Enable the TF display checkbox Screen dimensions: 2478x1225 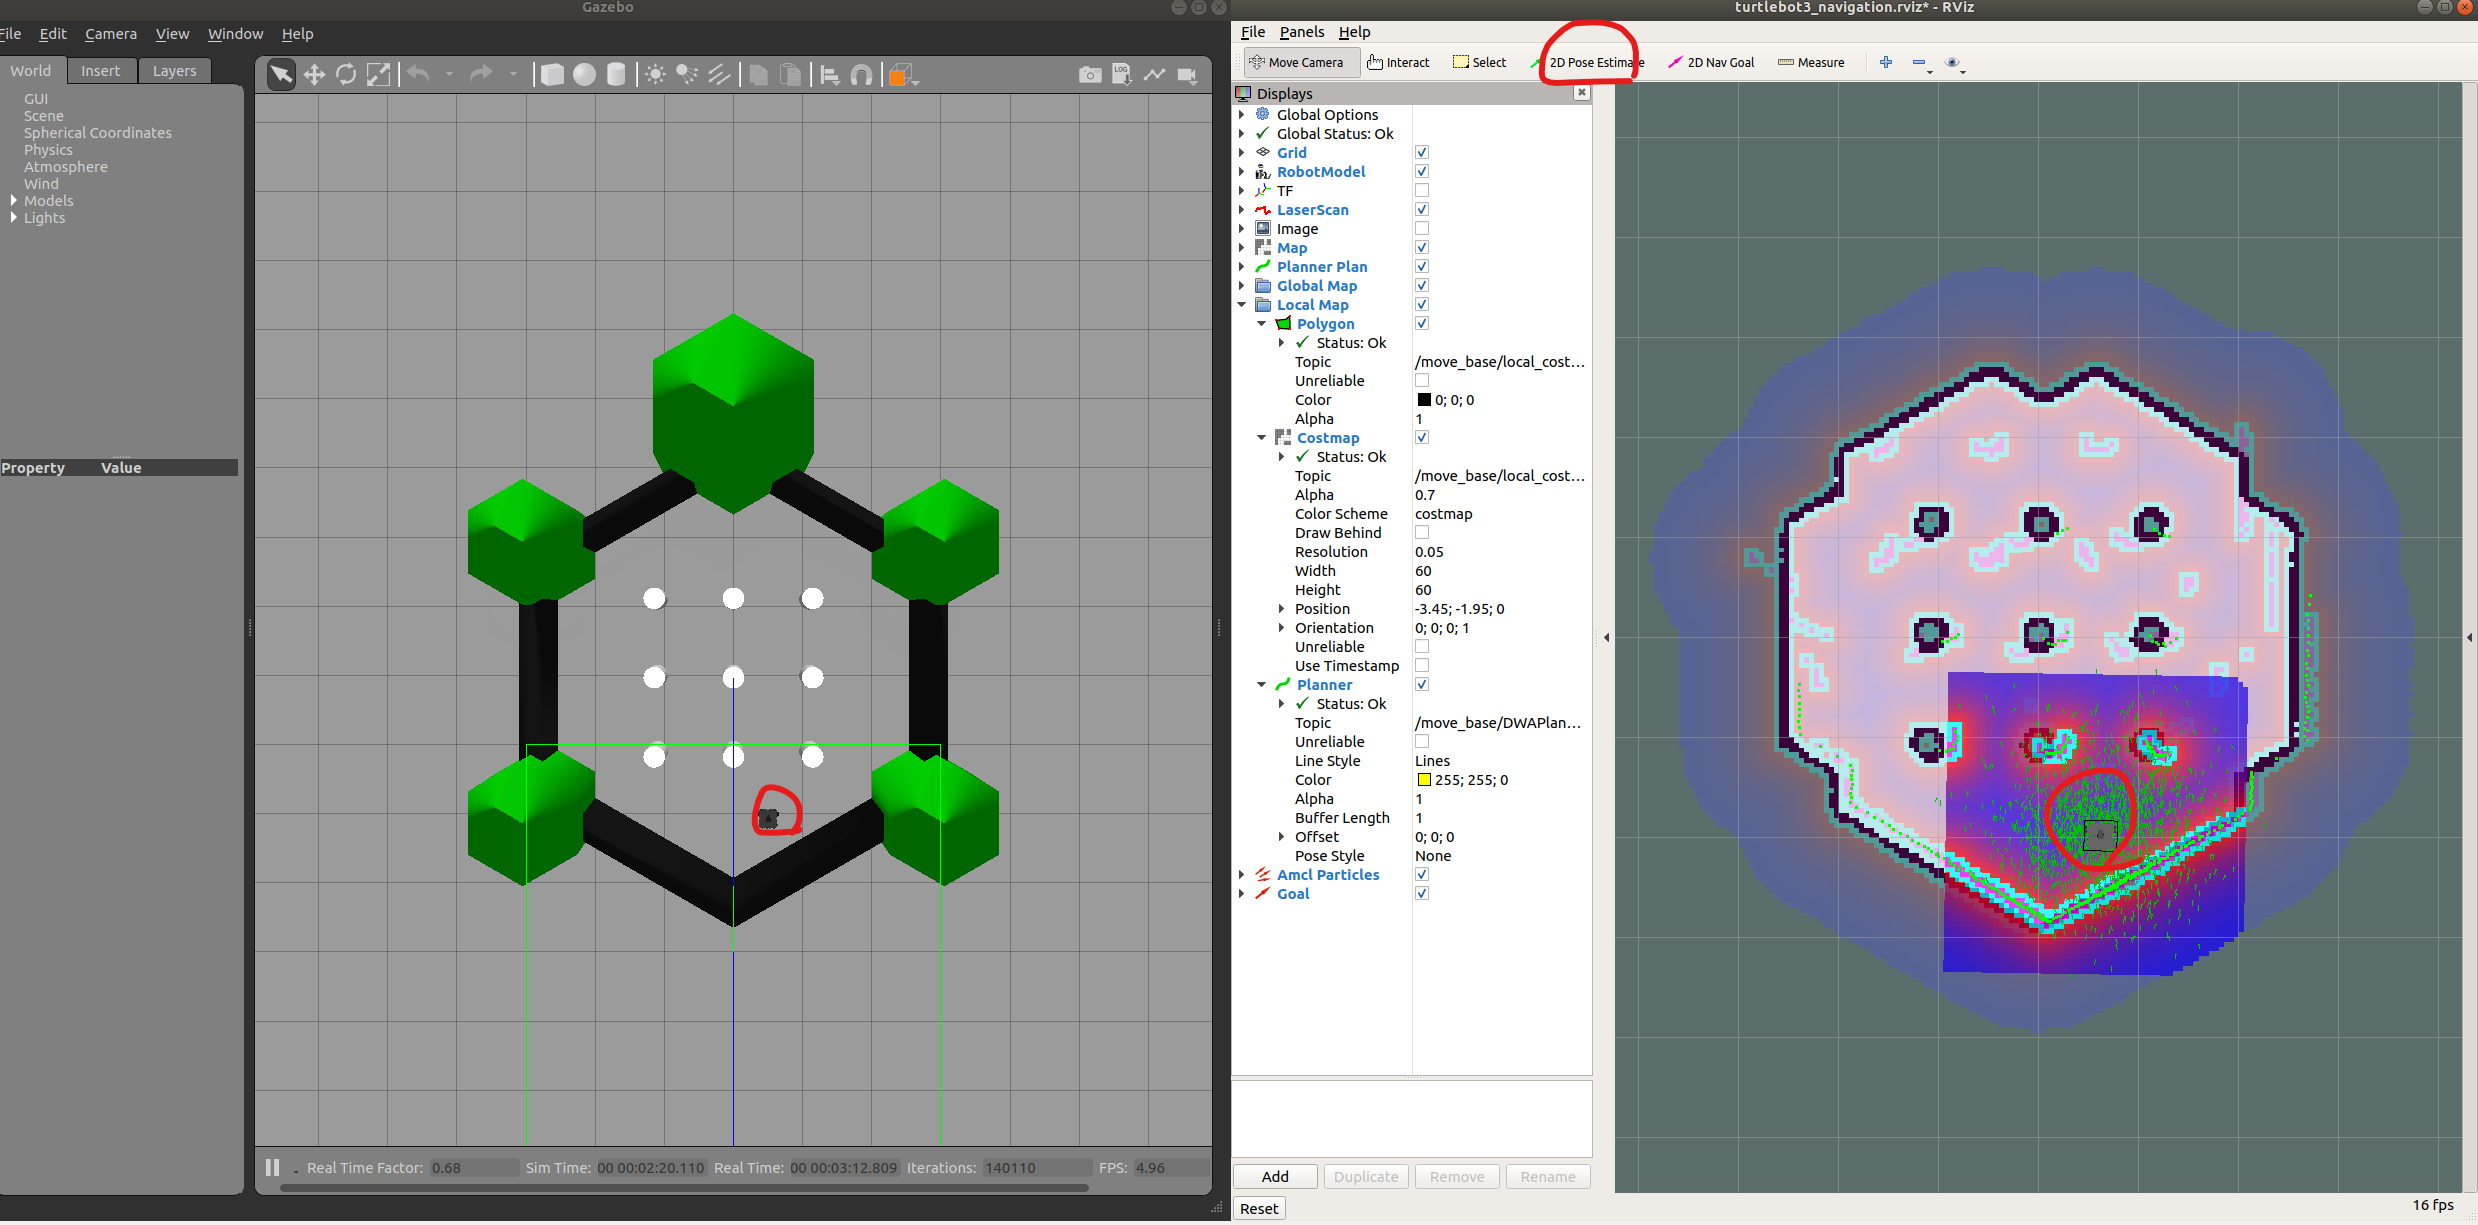(x=1422, y=190)
